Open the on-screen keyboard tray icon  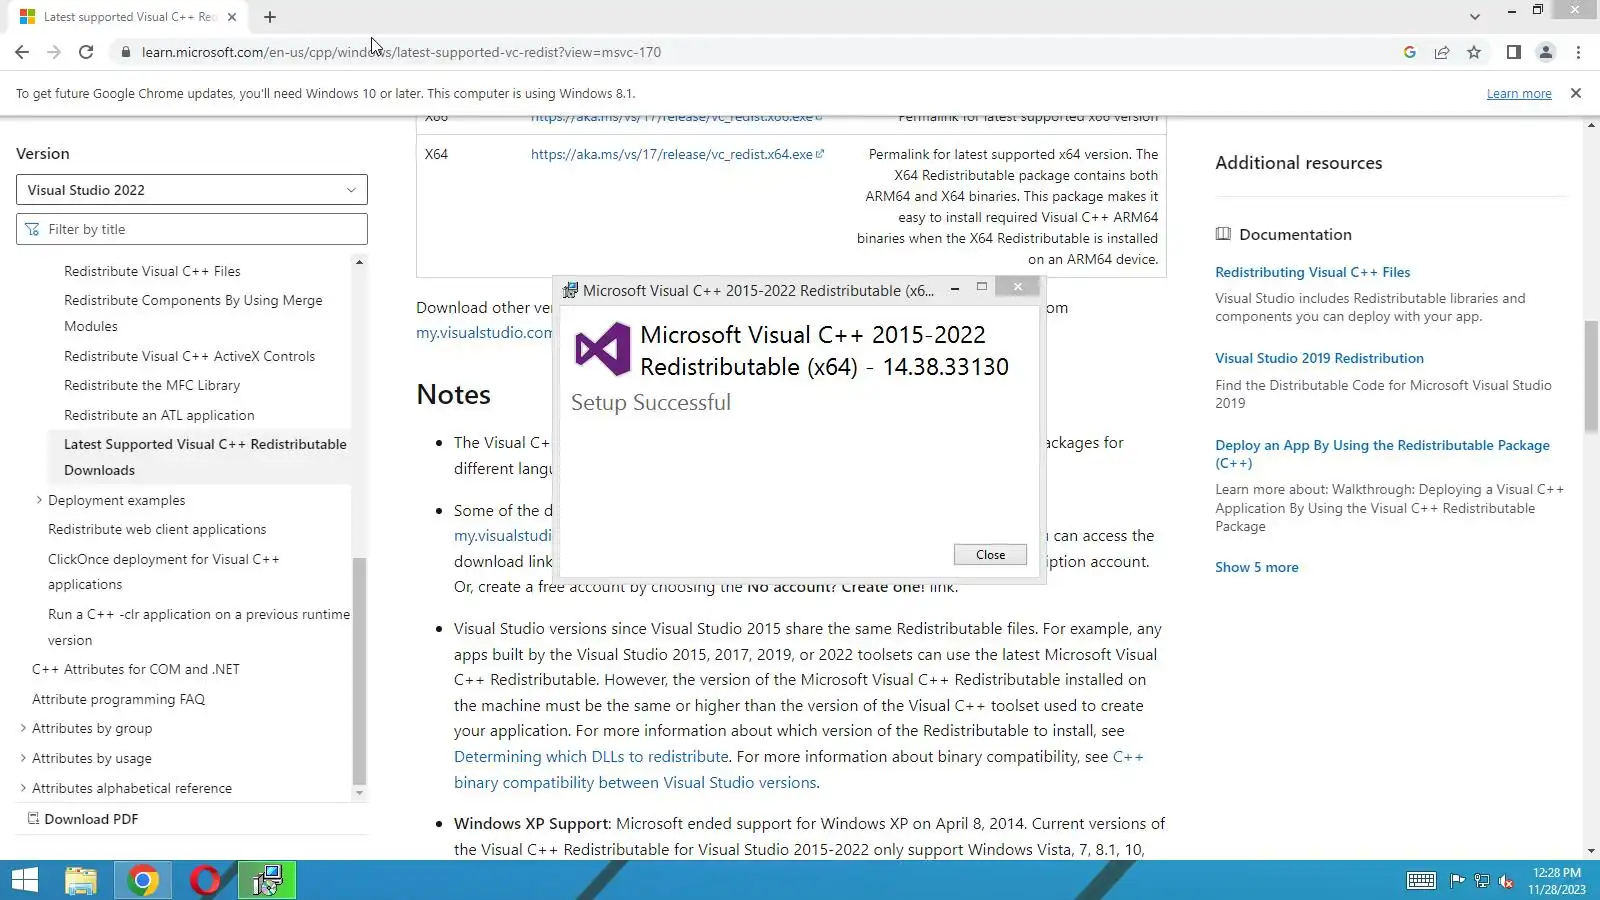pos(1421,881)
